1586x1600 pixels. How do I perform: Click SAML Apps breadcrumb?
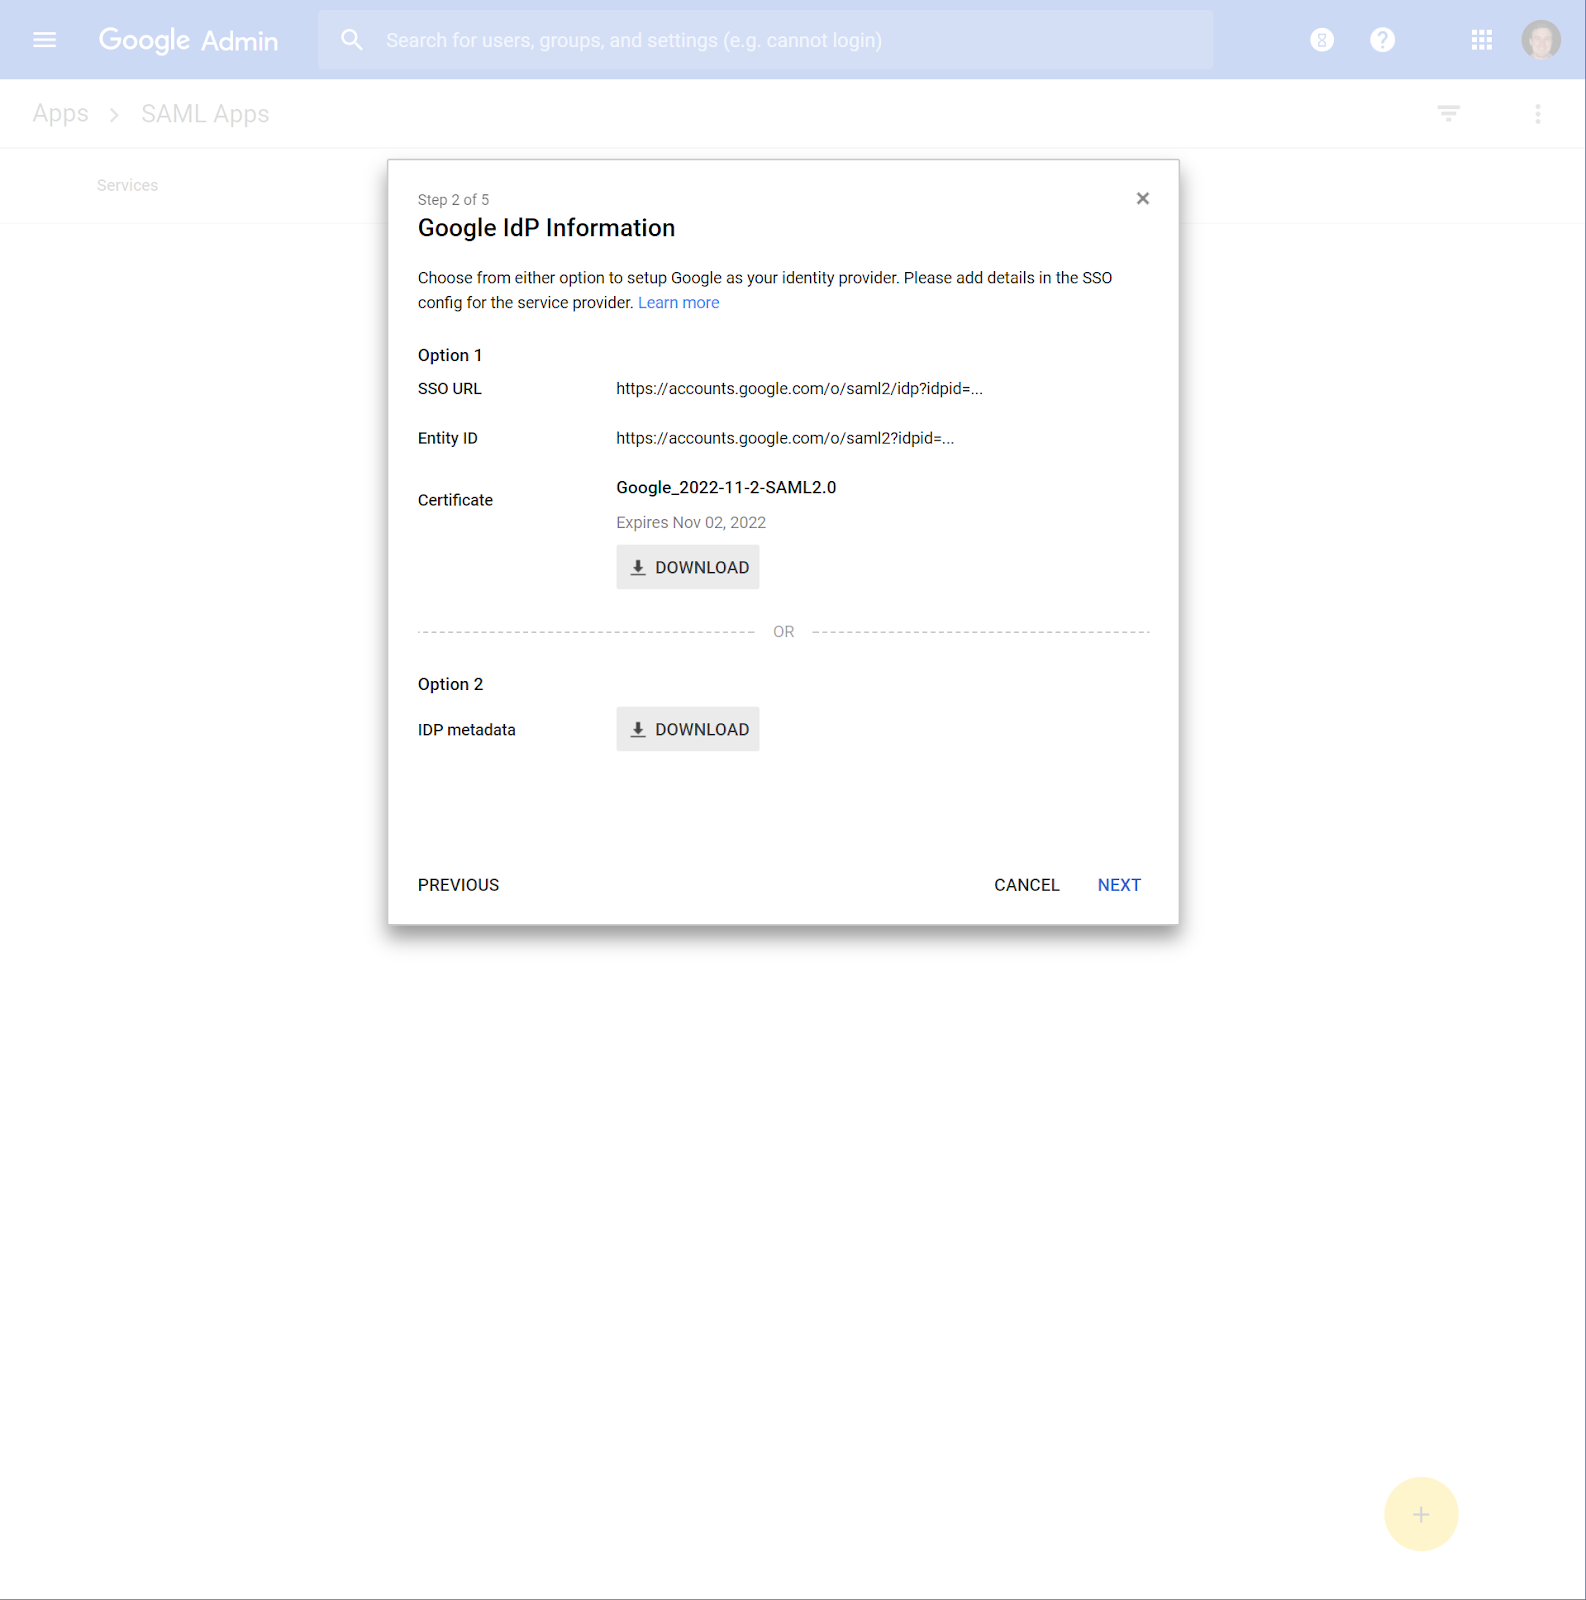(x=205, y=114)
